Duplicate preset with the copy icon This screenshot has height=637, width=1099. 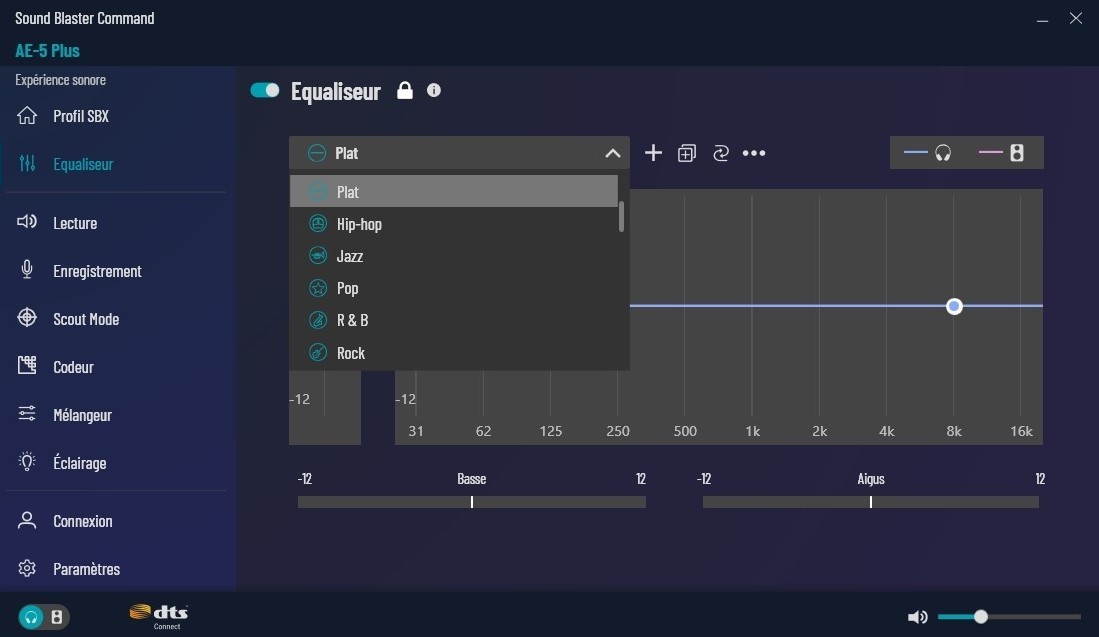(687, 153)
